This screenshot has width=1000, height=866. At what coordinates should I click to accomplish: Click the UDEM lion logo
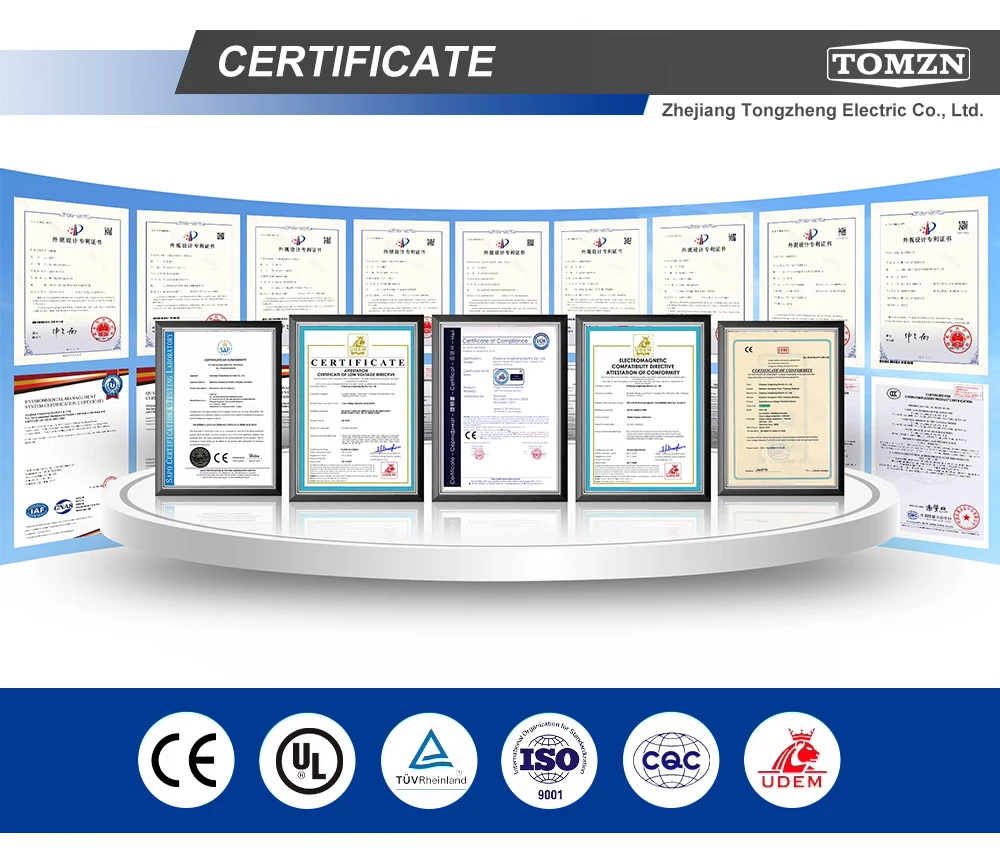792,760
